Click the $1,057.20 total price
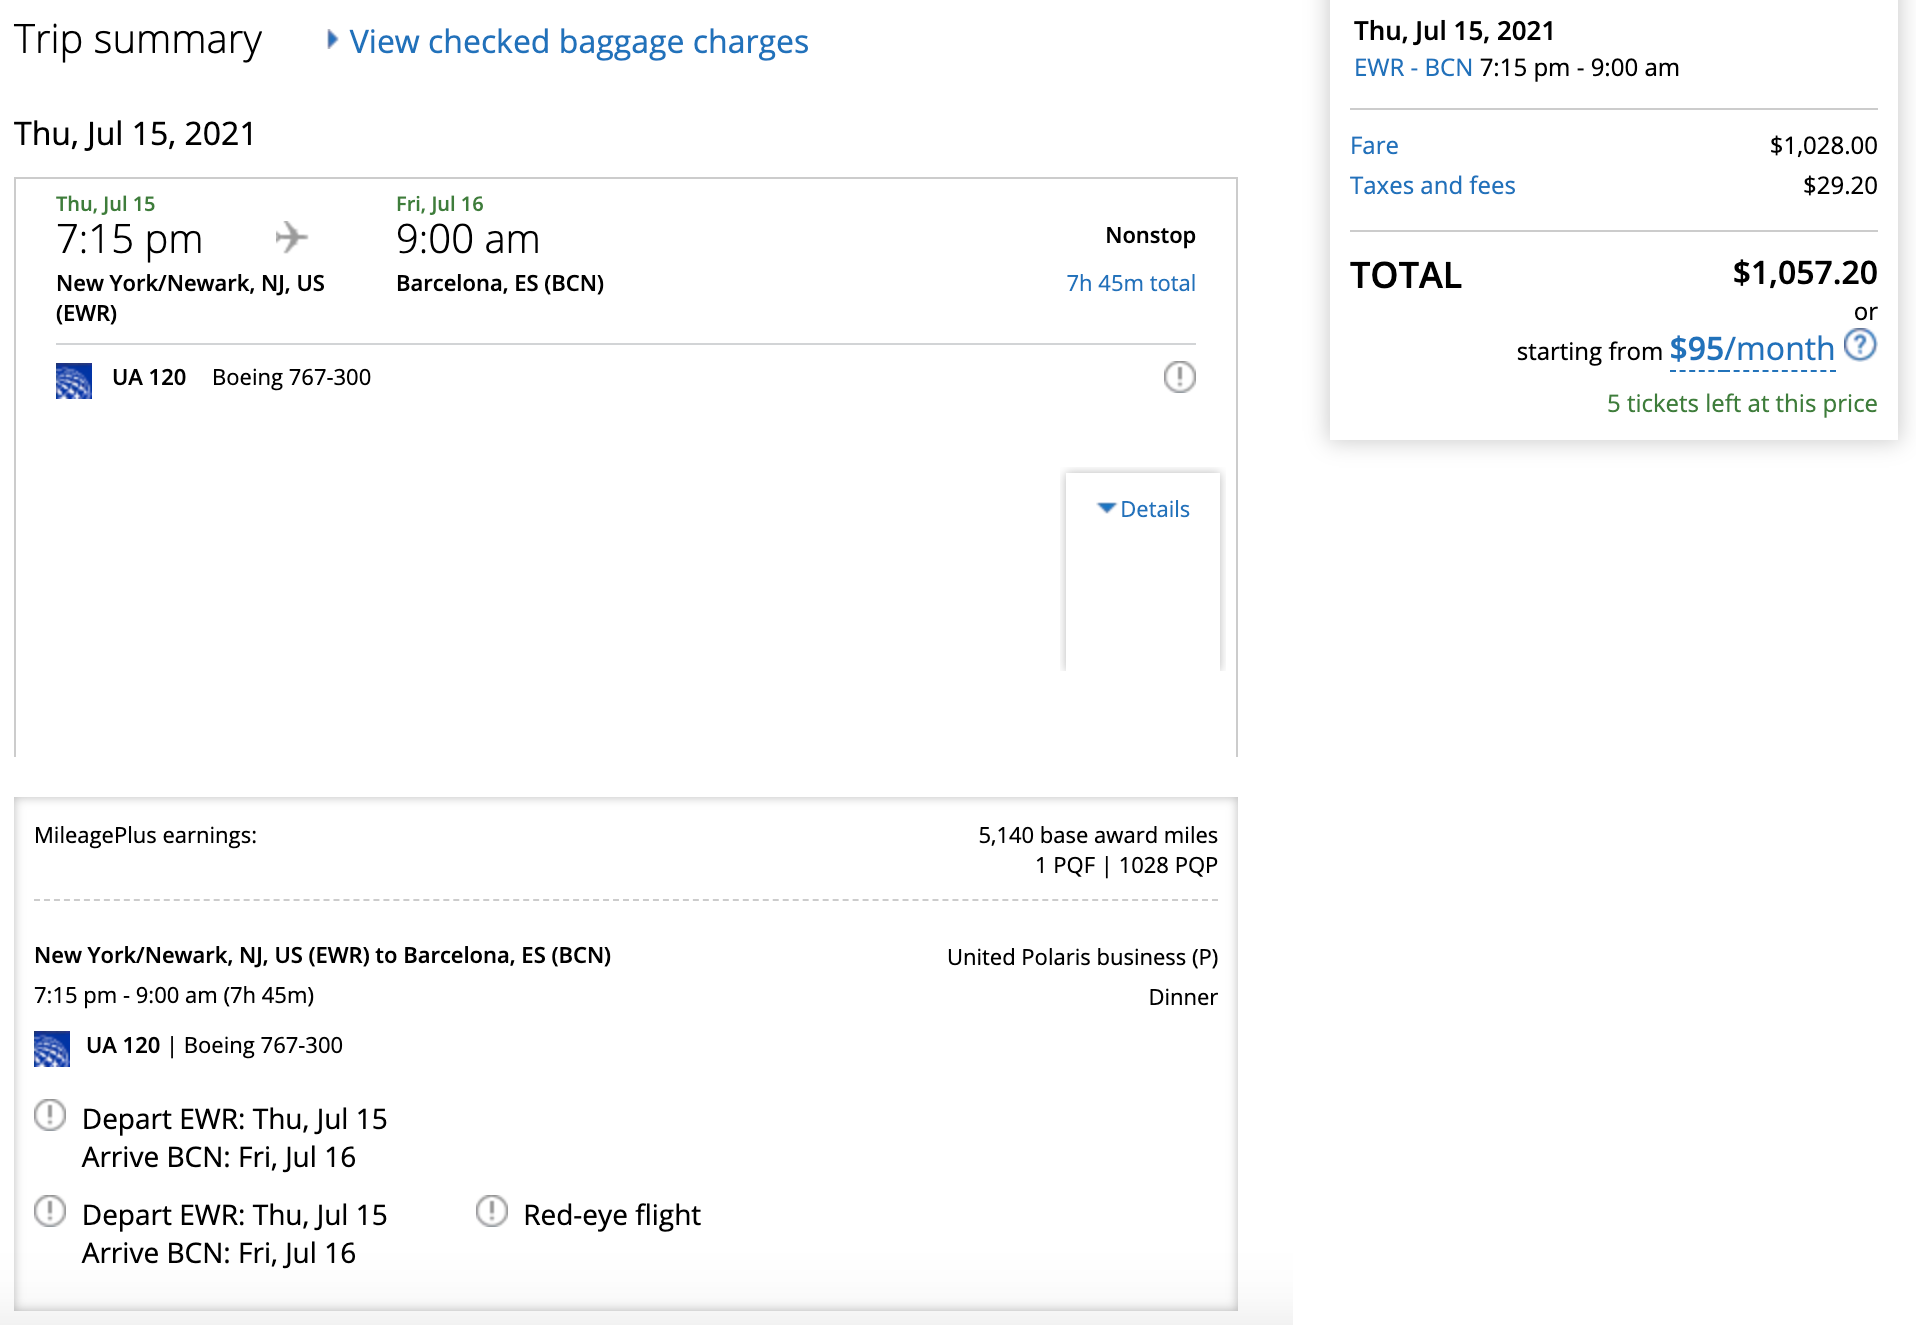Screen dimensions: 1916x1327 (1804, 273)
